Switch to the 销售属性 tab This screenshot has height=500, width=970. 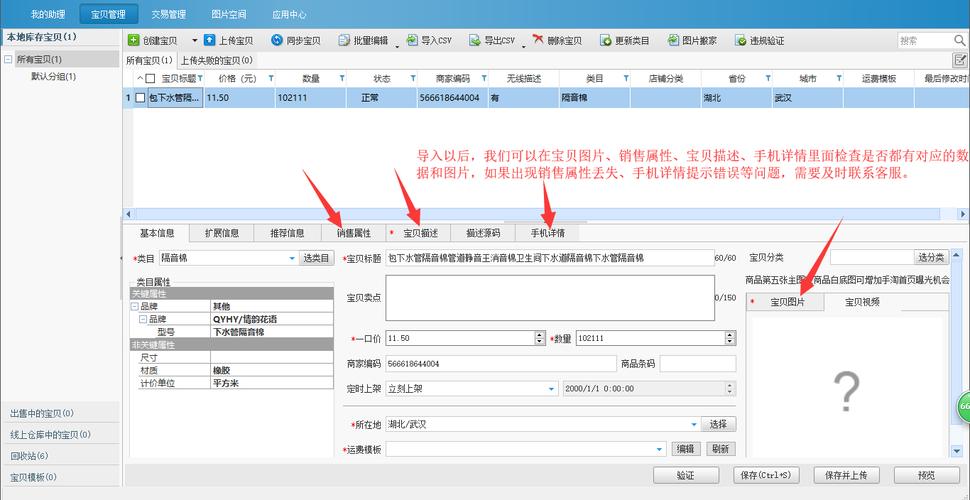coord(353,233)
